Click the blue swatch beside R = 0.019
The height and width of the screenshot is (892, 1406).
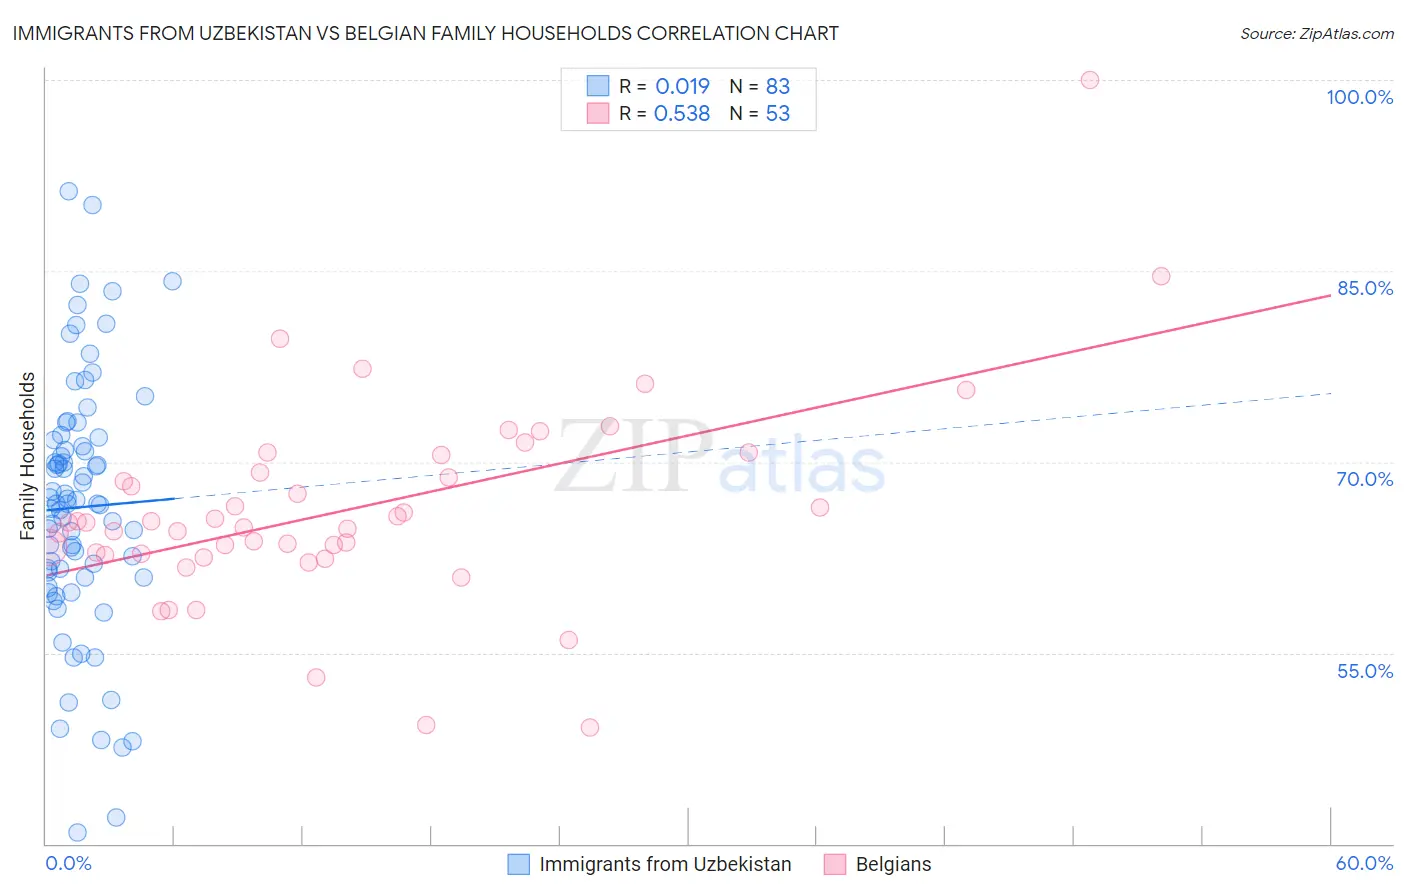click(x=598, y=86)
